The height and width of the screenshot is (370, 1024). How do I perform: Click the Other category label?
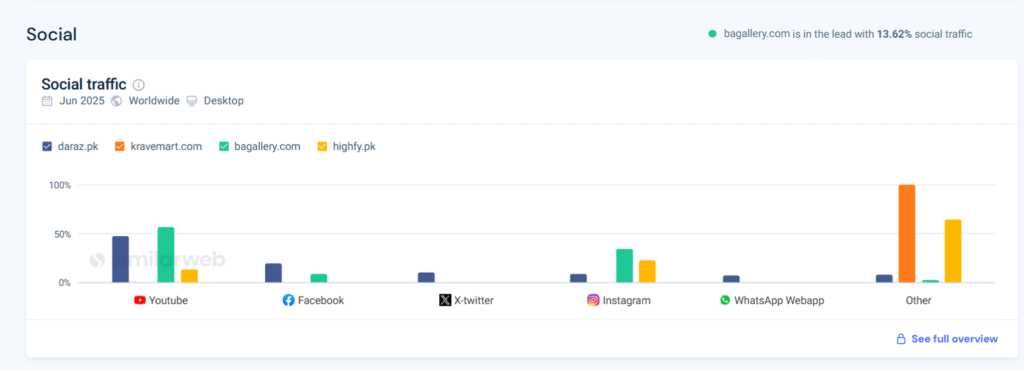point(918,301)
